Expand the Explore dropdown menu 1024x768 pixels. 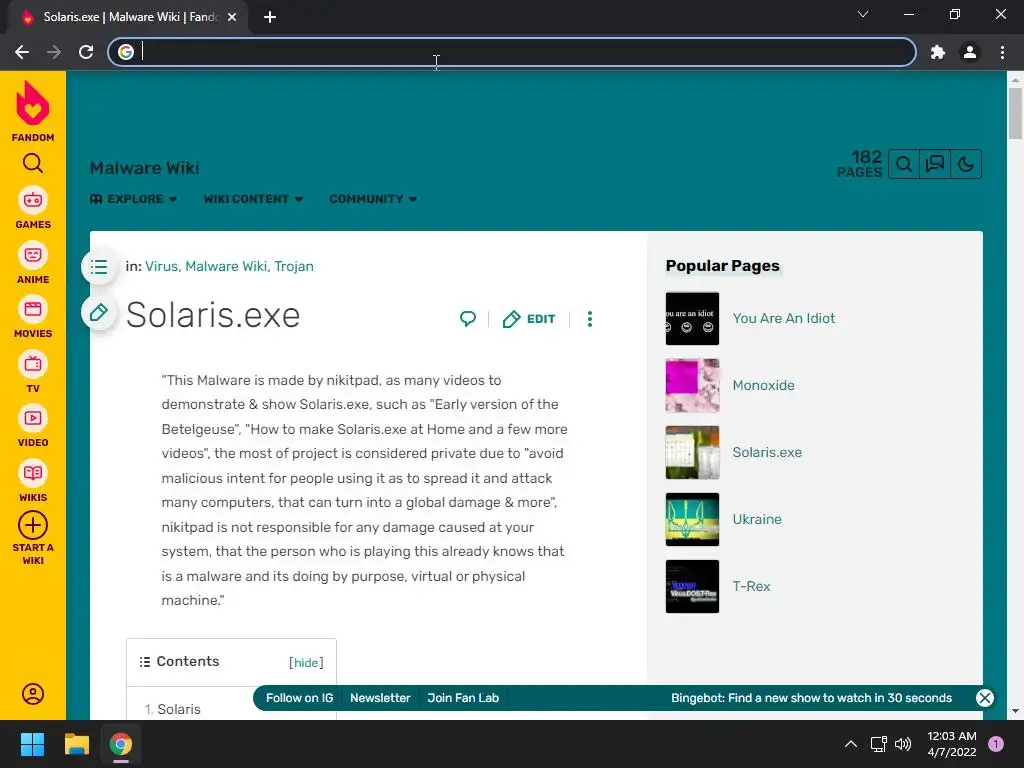pyautogui.click(x=133, y=199)
